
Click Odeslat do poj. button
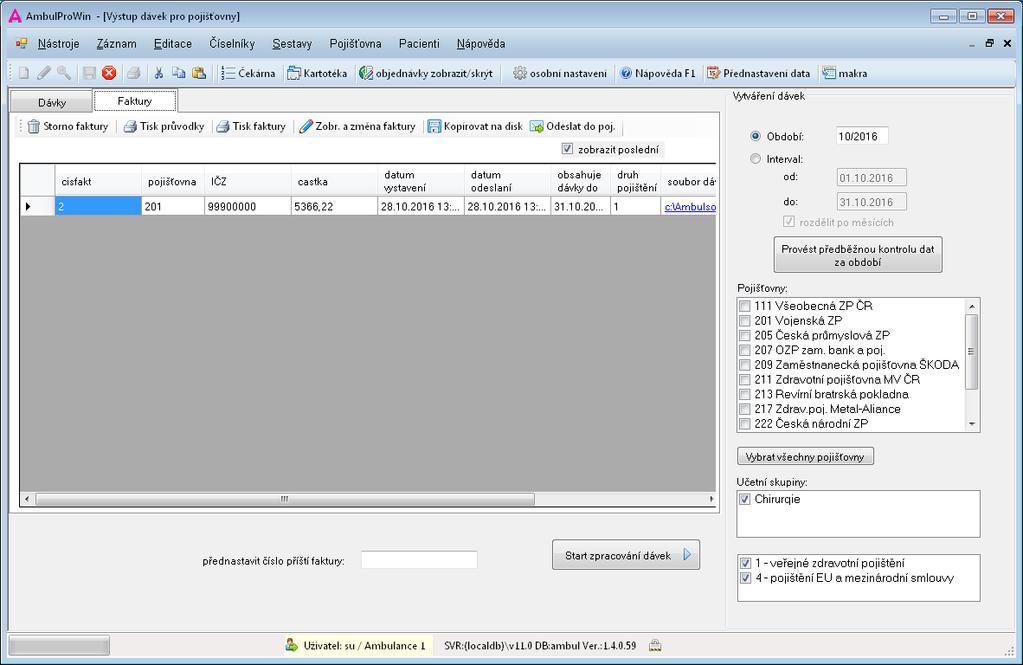[x=573, y=127]
